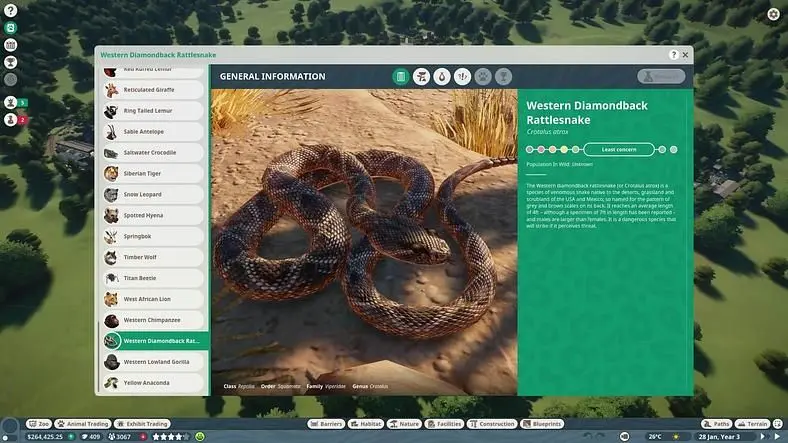
Task: Open the calendar-style sidebar icon
Action: coord(11,45)
